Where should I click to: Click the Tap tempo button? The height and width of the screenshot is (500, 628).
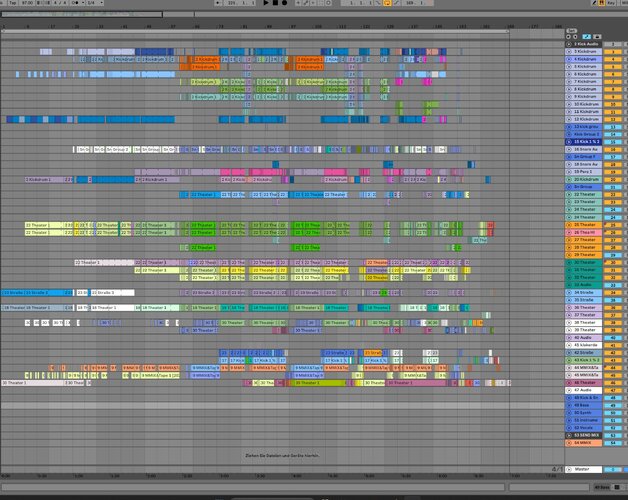point(12,3)
